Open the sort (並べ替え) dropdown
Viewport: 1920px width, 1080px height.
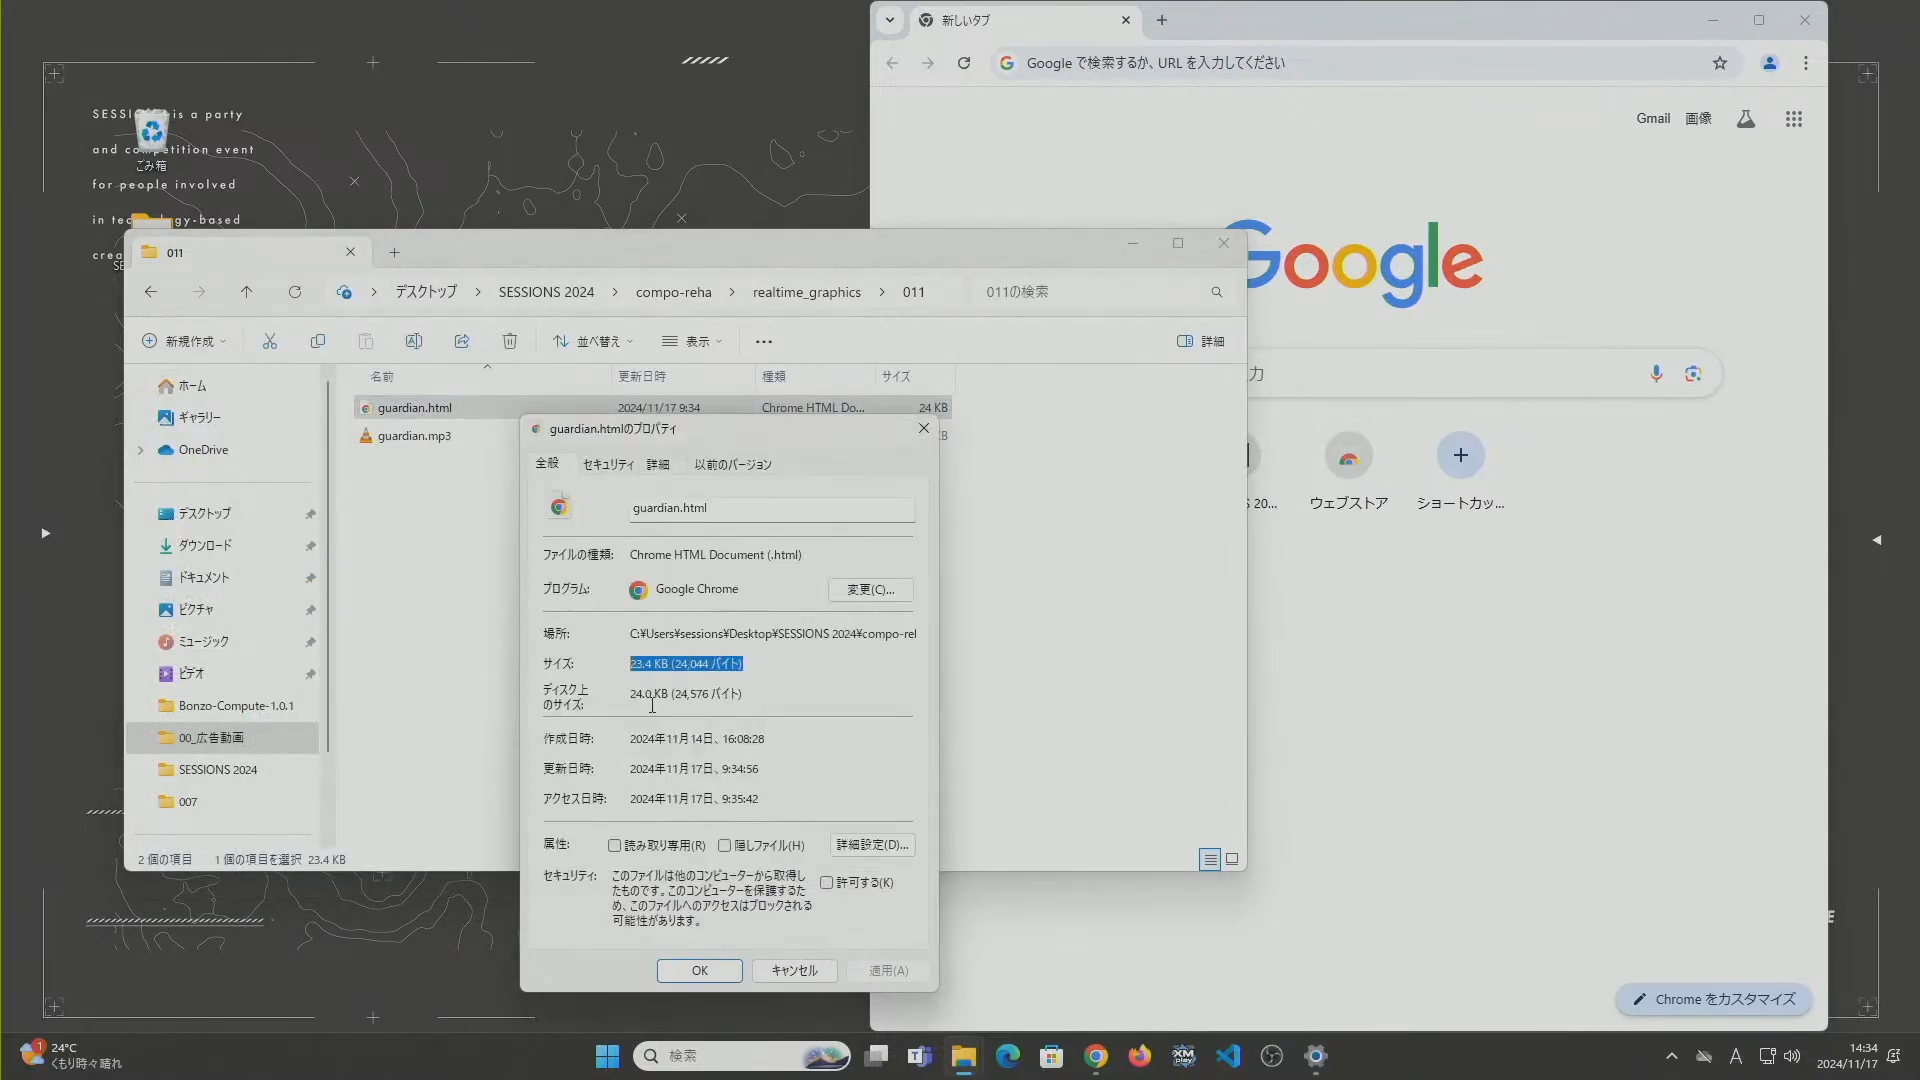593,342
